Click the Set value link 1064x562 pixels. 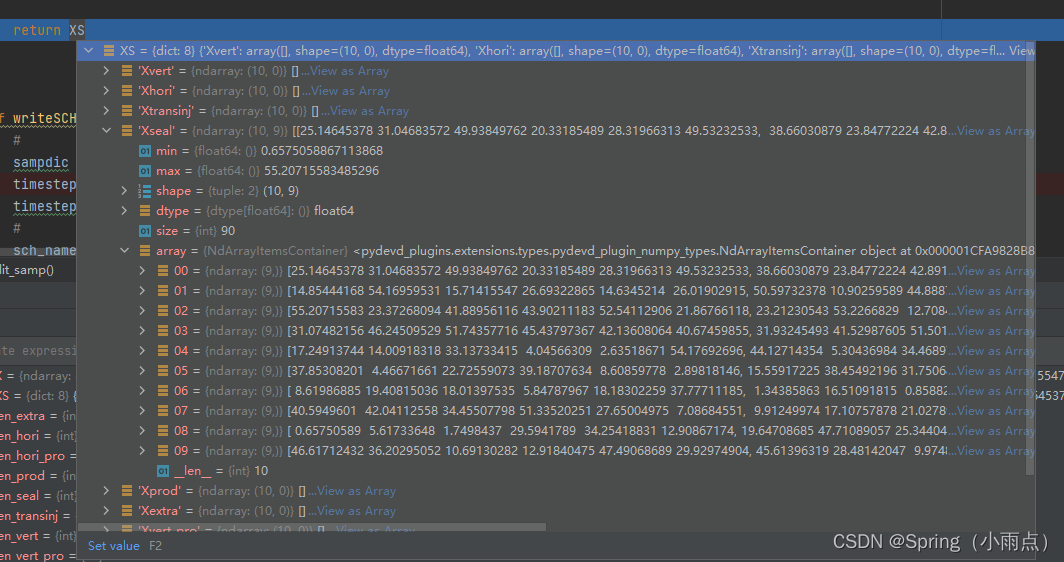click(x=113, y=546)
